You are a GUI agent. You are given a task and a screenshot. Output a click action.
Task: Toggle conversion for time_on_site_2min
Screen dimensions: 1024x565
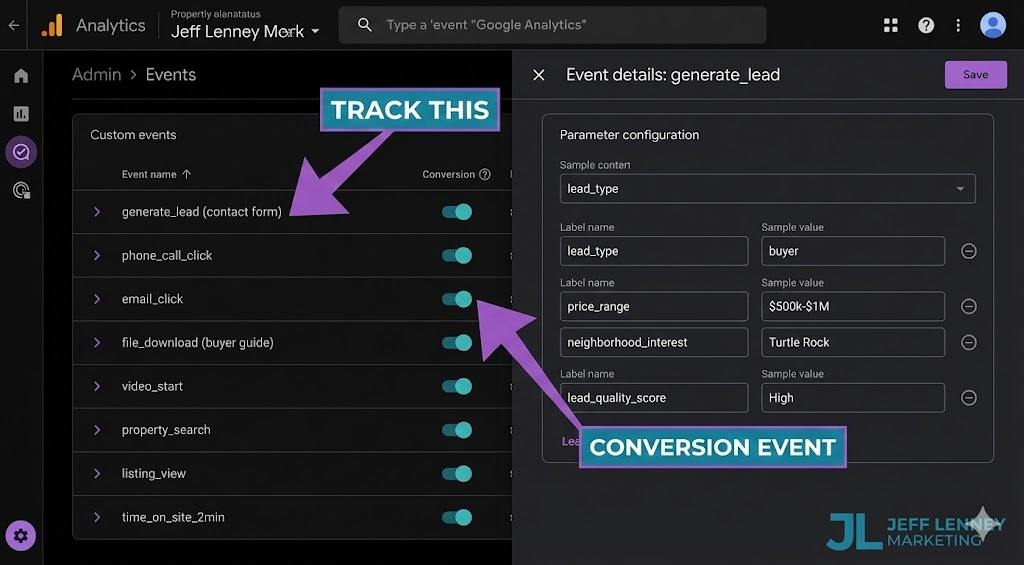[457, 517]
